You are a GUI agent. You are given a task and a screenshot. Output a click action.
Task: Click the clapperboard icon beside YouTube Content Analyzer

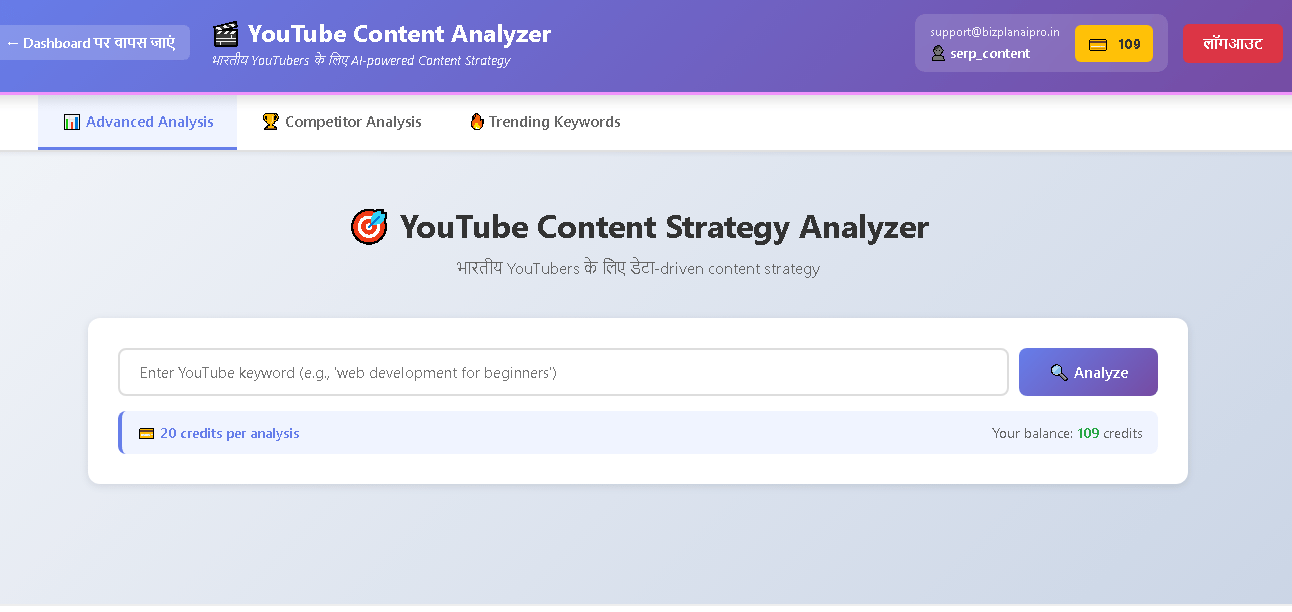[226, 34]
